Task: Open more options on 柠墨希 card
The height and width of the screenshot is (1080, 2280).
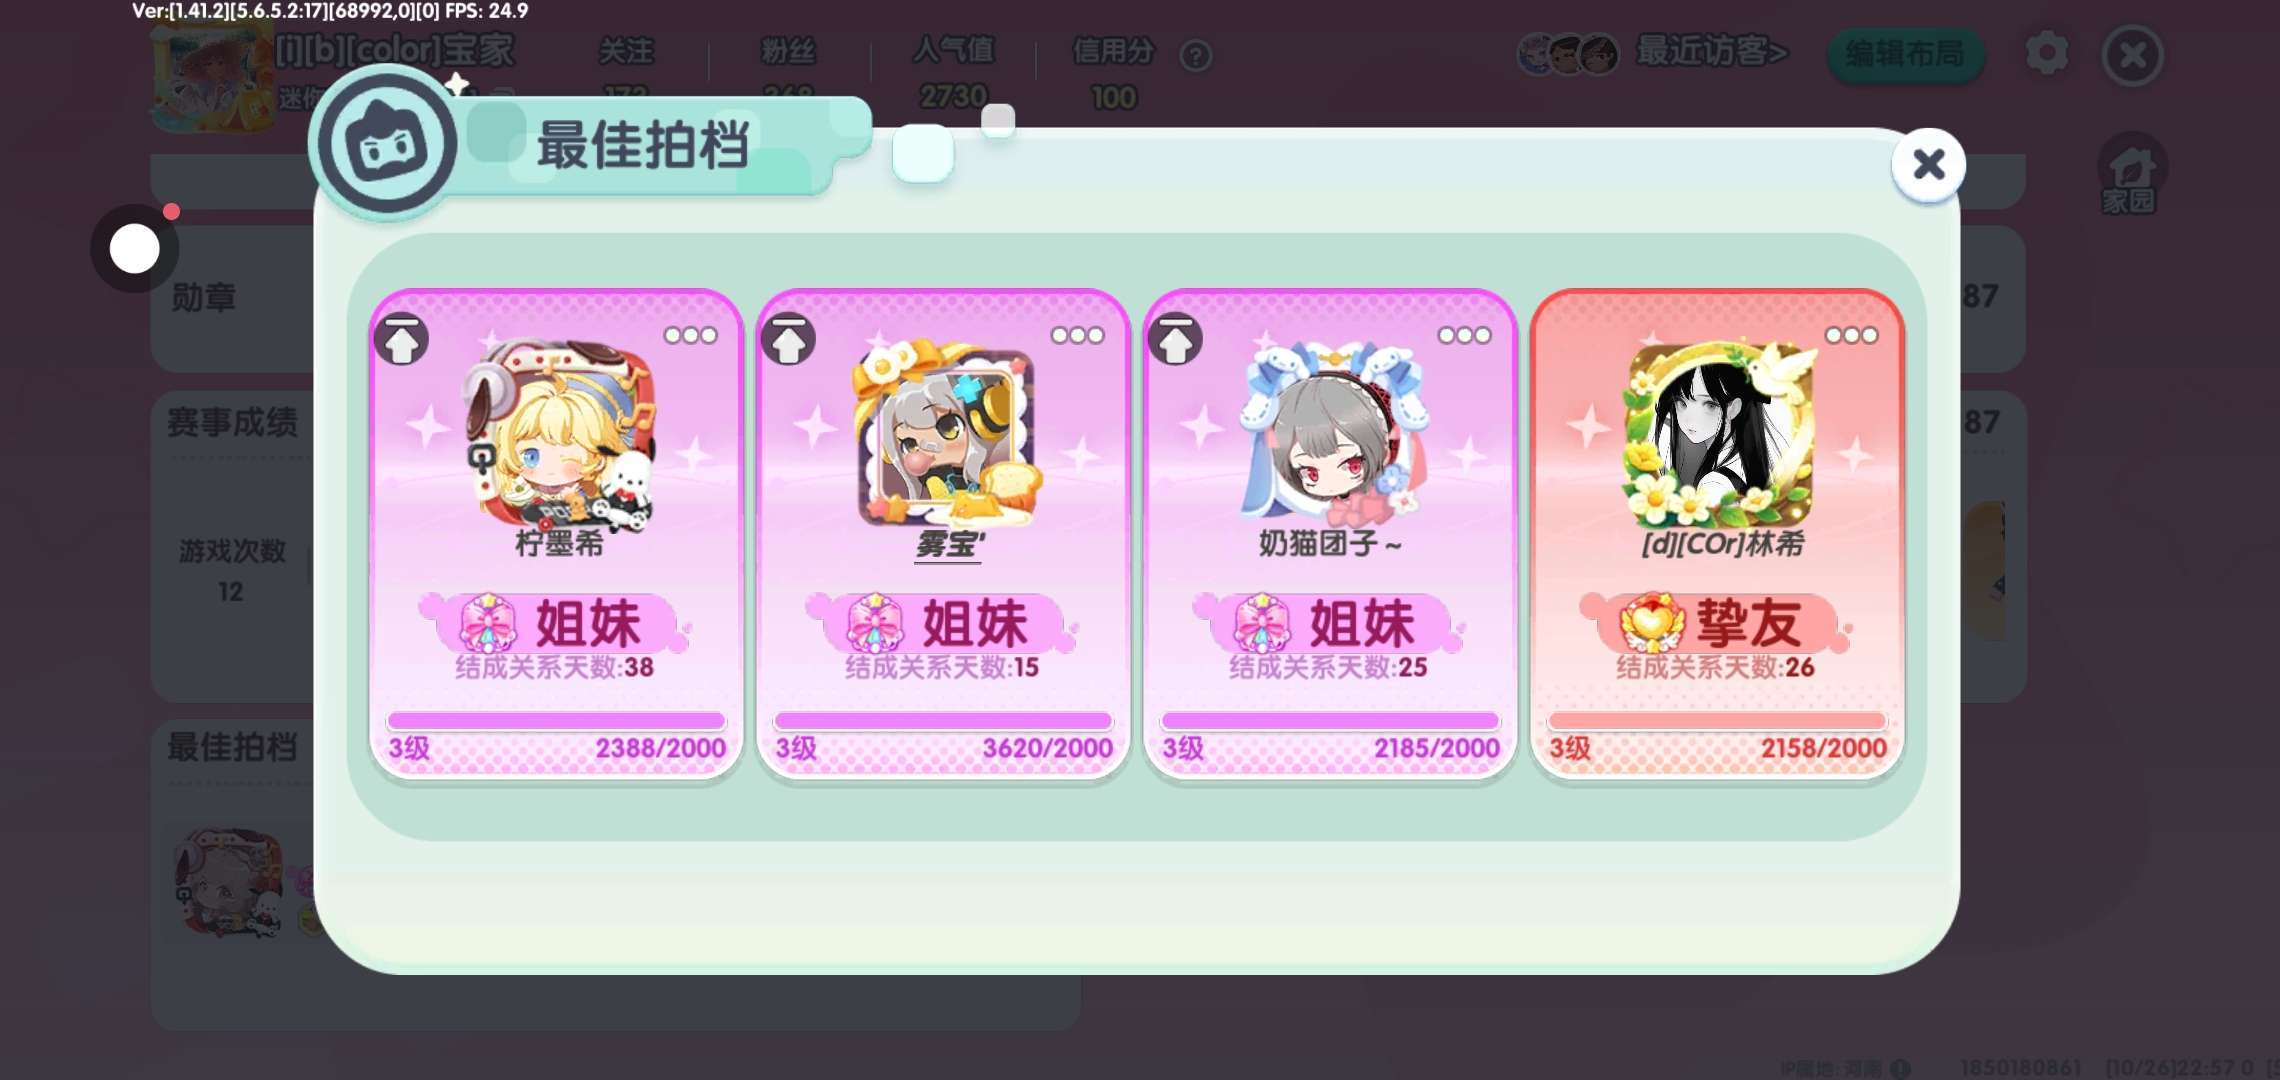Action: [690, 336]
